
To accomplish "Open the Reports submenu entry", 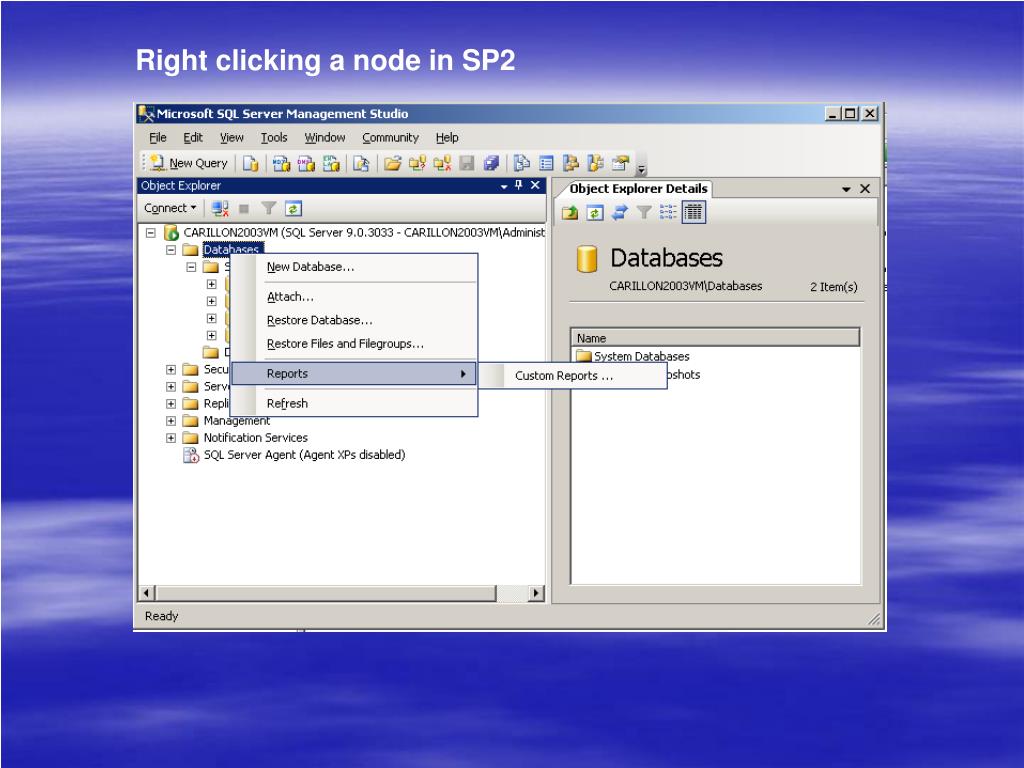I will tap(354, 374).
